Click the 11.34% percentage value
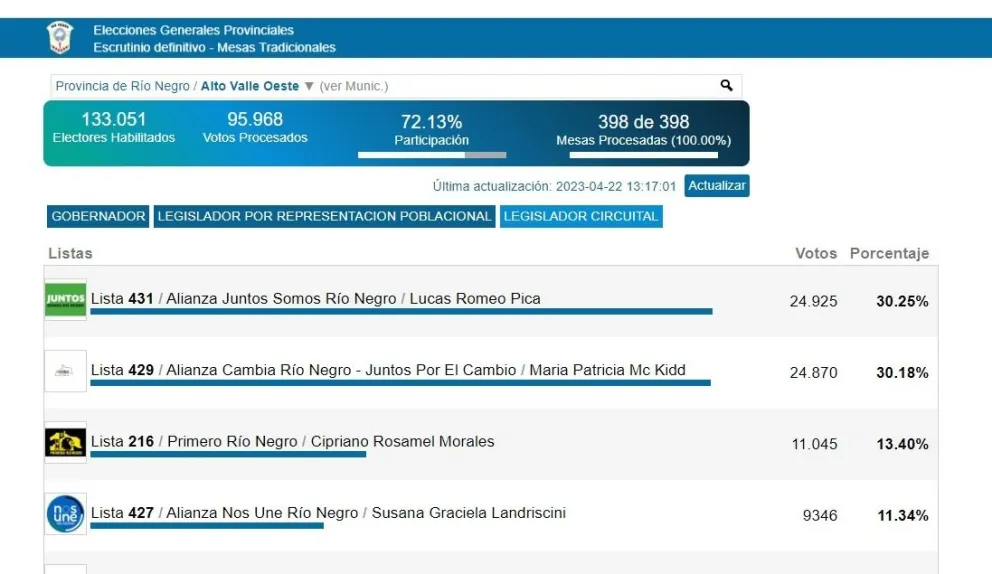Image resolution: width=992 pixels, height=574 pixels. coord(903,516)
